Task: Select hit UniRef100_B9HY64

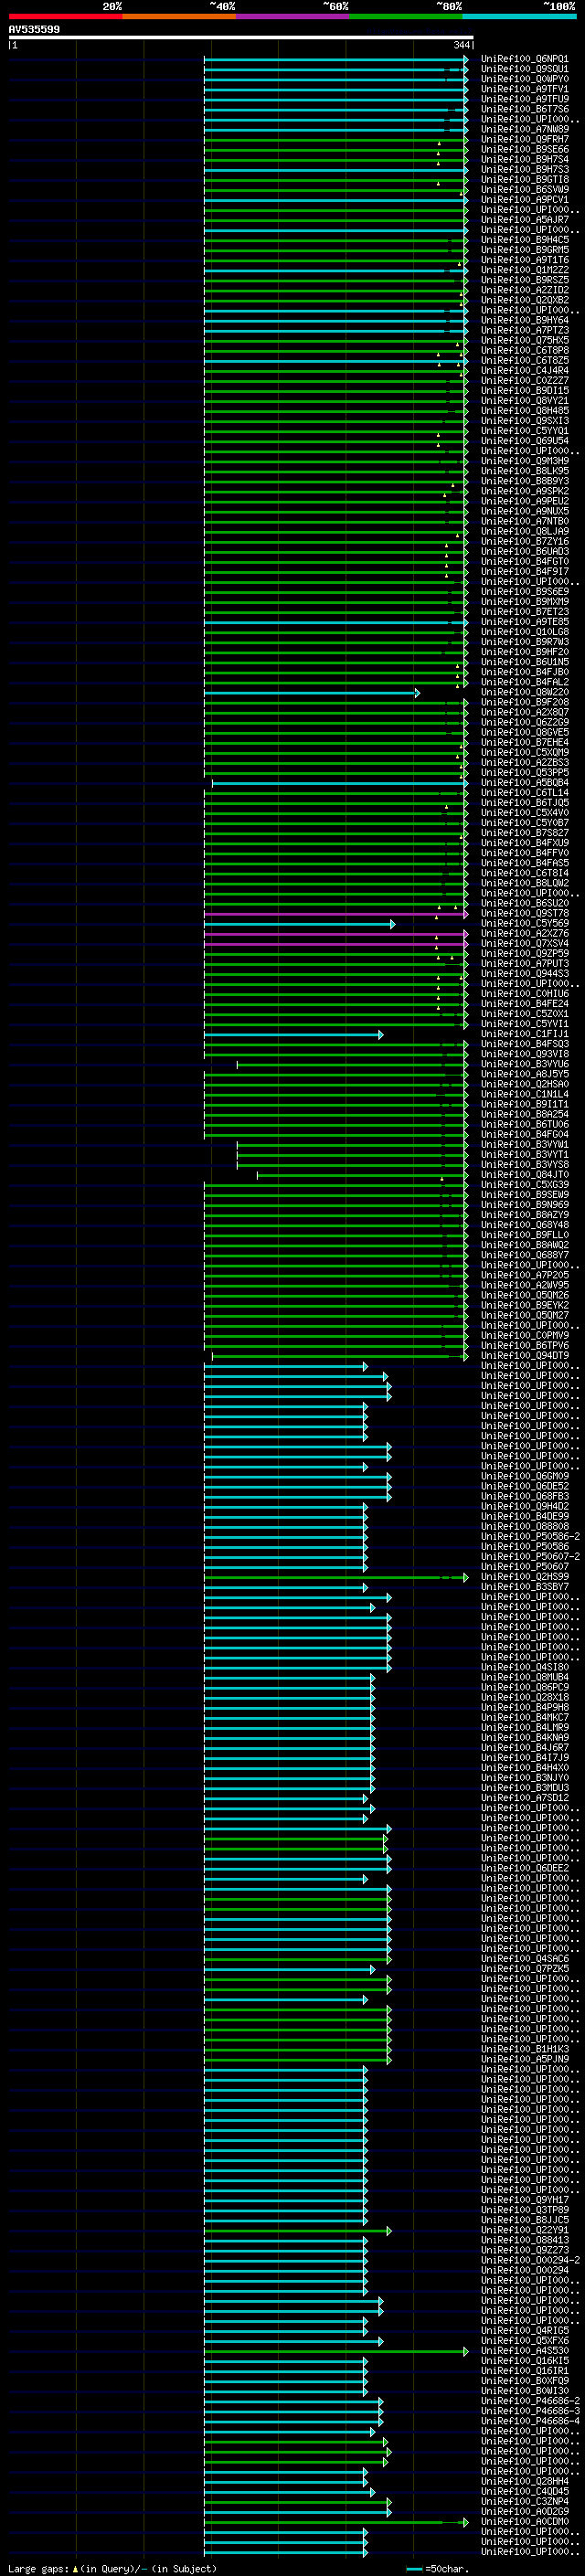Action: tap(524, 320)
